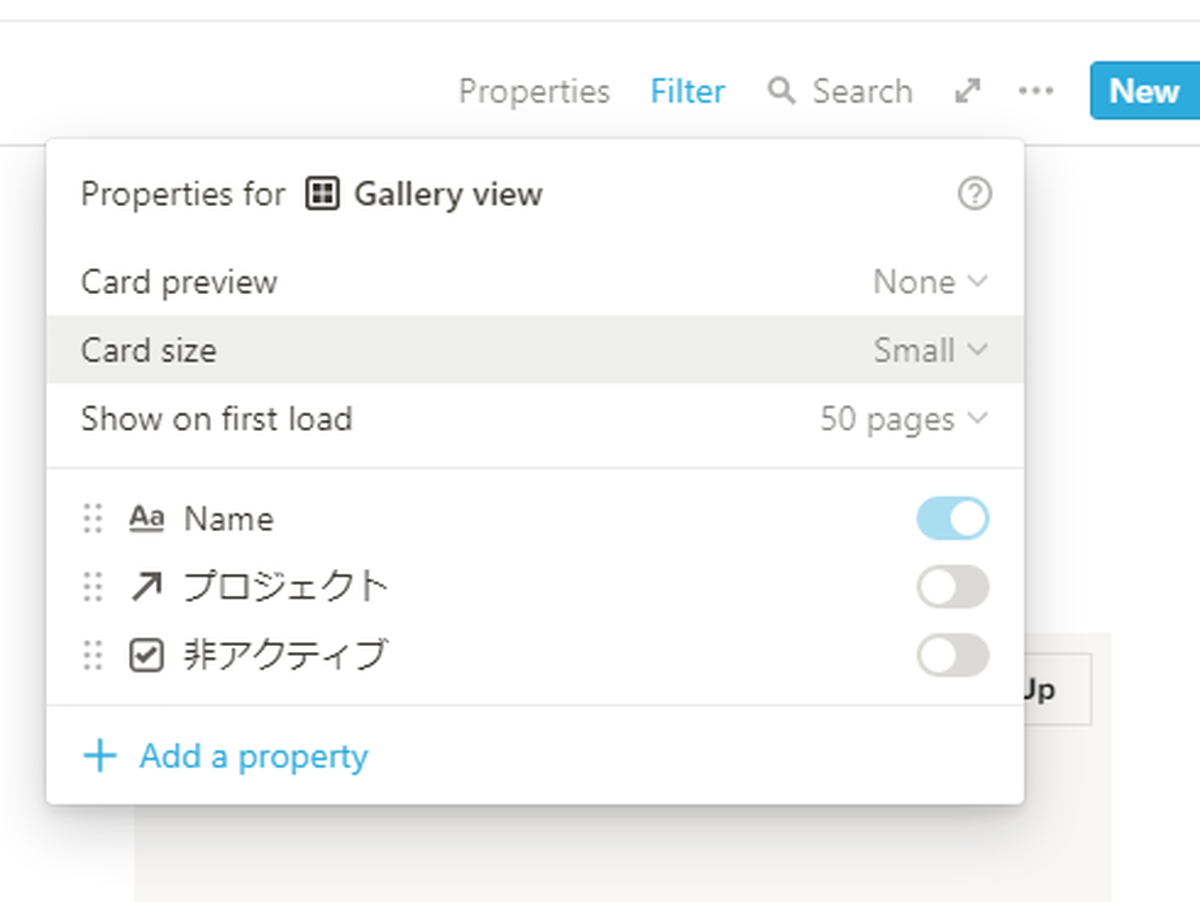
Task: Enable the プロジェクト property toggle
Action: click(x=953, y=587)
